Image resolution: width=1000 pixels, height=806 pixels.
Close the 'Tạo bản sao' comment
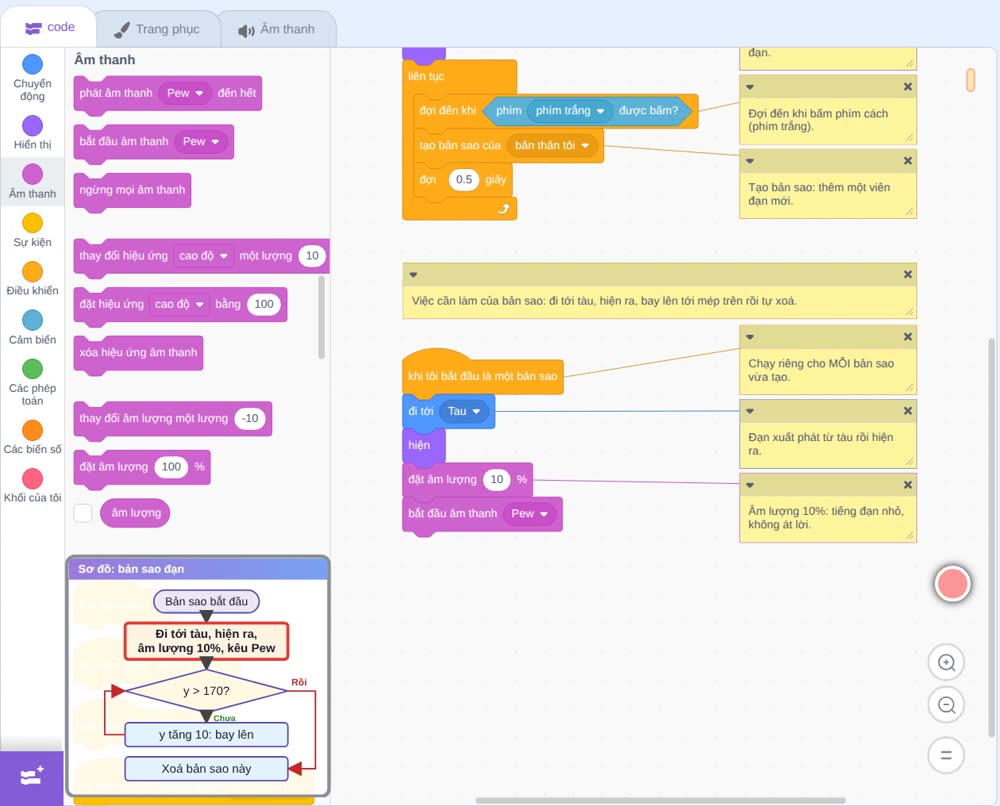pyautogui.click(x=908, y=161)
